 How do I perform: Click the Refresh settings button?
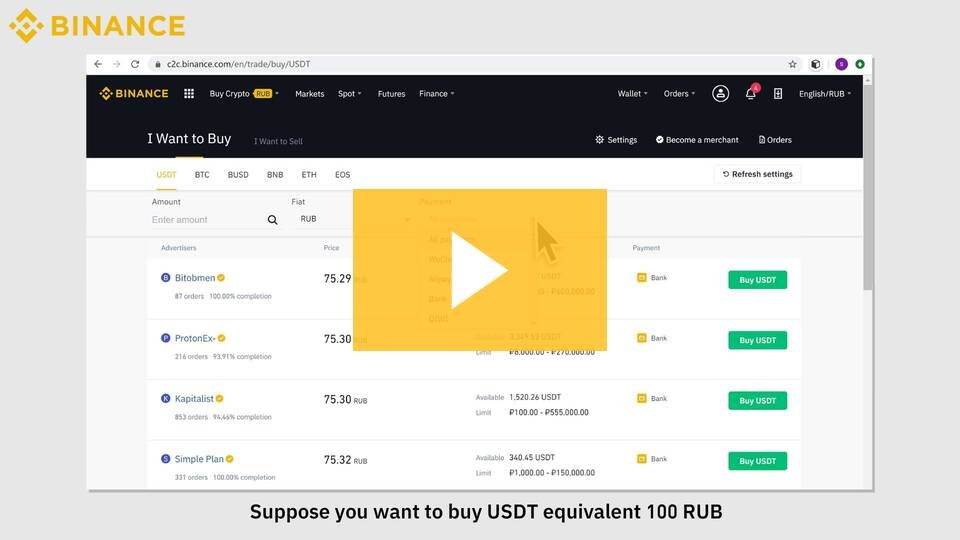coord(757,174)
